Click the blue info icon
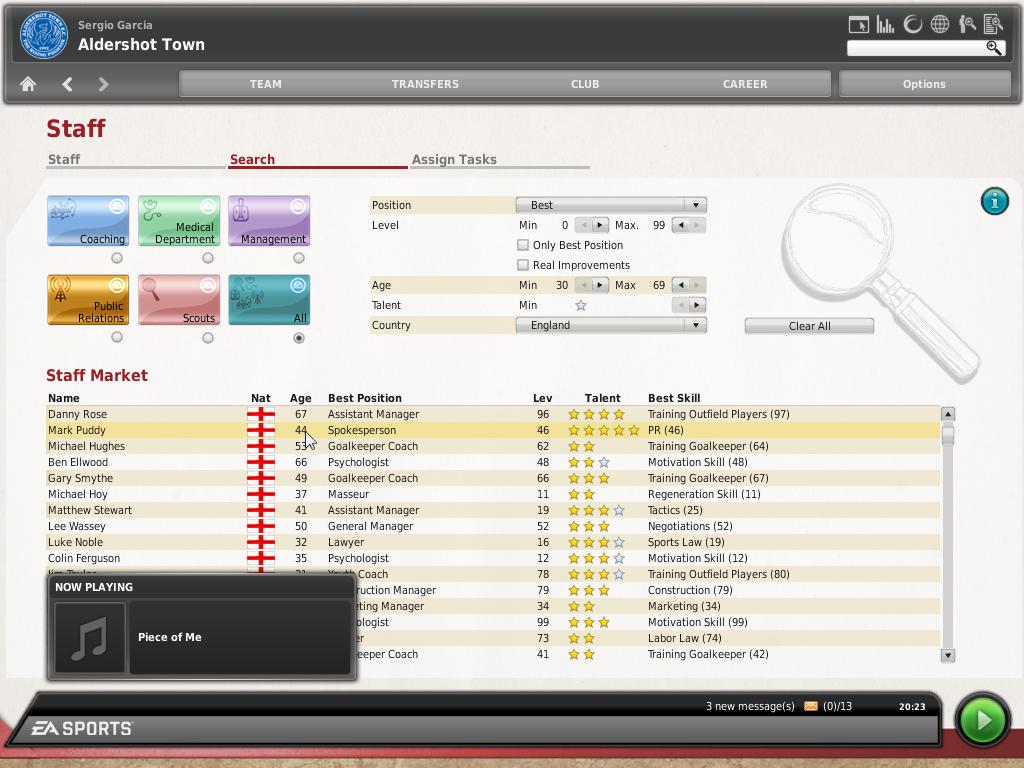 (x=994, y=201)
